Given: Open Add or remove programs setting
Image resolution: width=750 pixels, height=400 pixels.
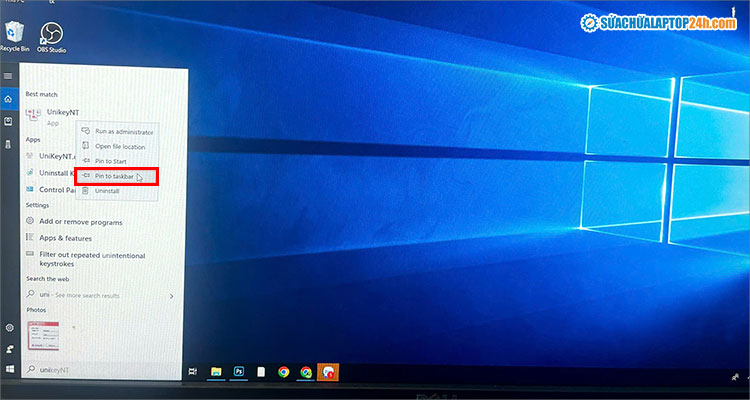Looking at the screenshot, I should pos(74,222).
